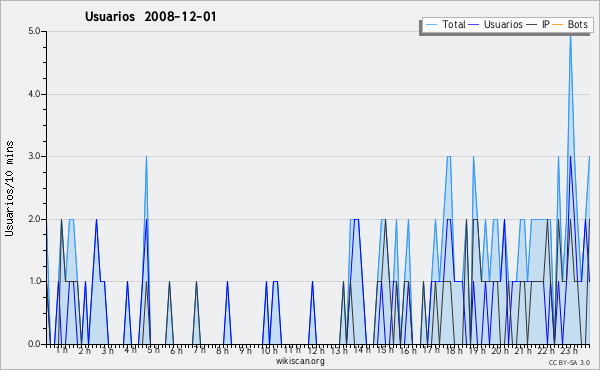Click the '2 h' x-axis label
This screenshot has height=370, width=600.
pyautogui.click(x=85, y=350)
